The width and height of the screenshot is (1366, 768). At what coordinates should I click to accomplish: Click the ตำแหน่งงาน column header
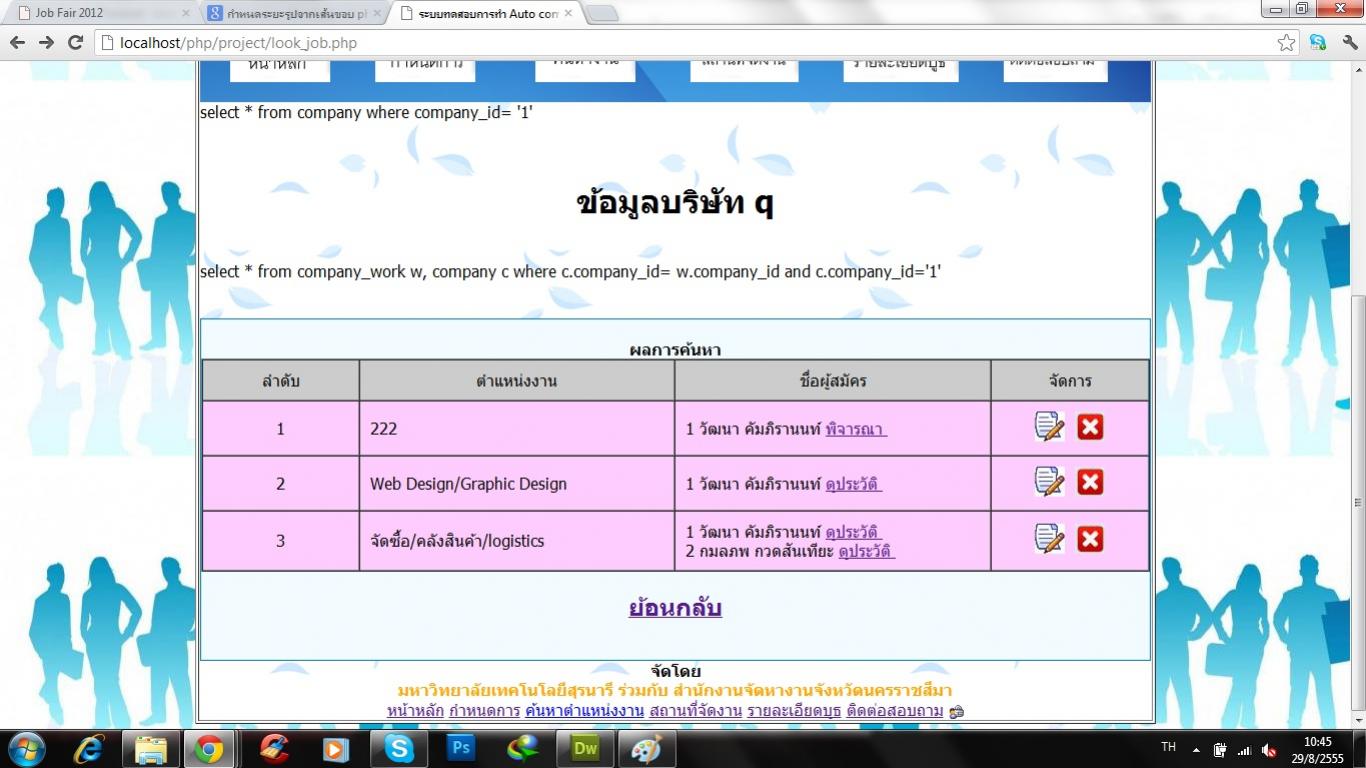[516, 381]
